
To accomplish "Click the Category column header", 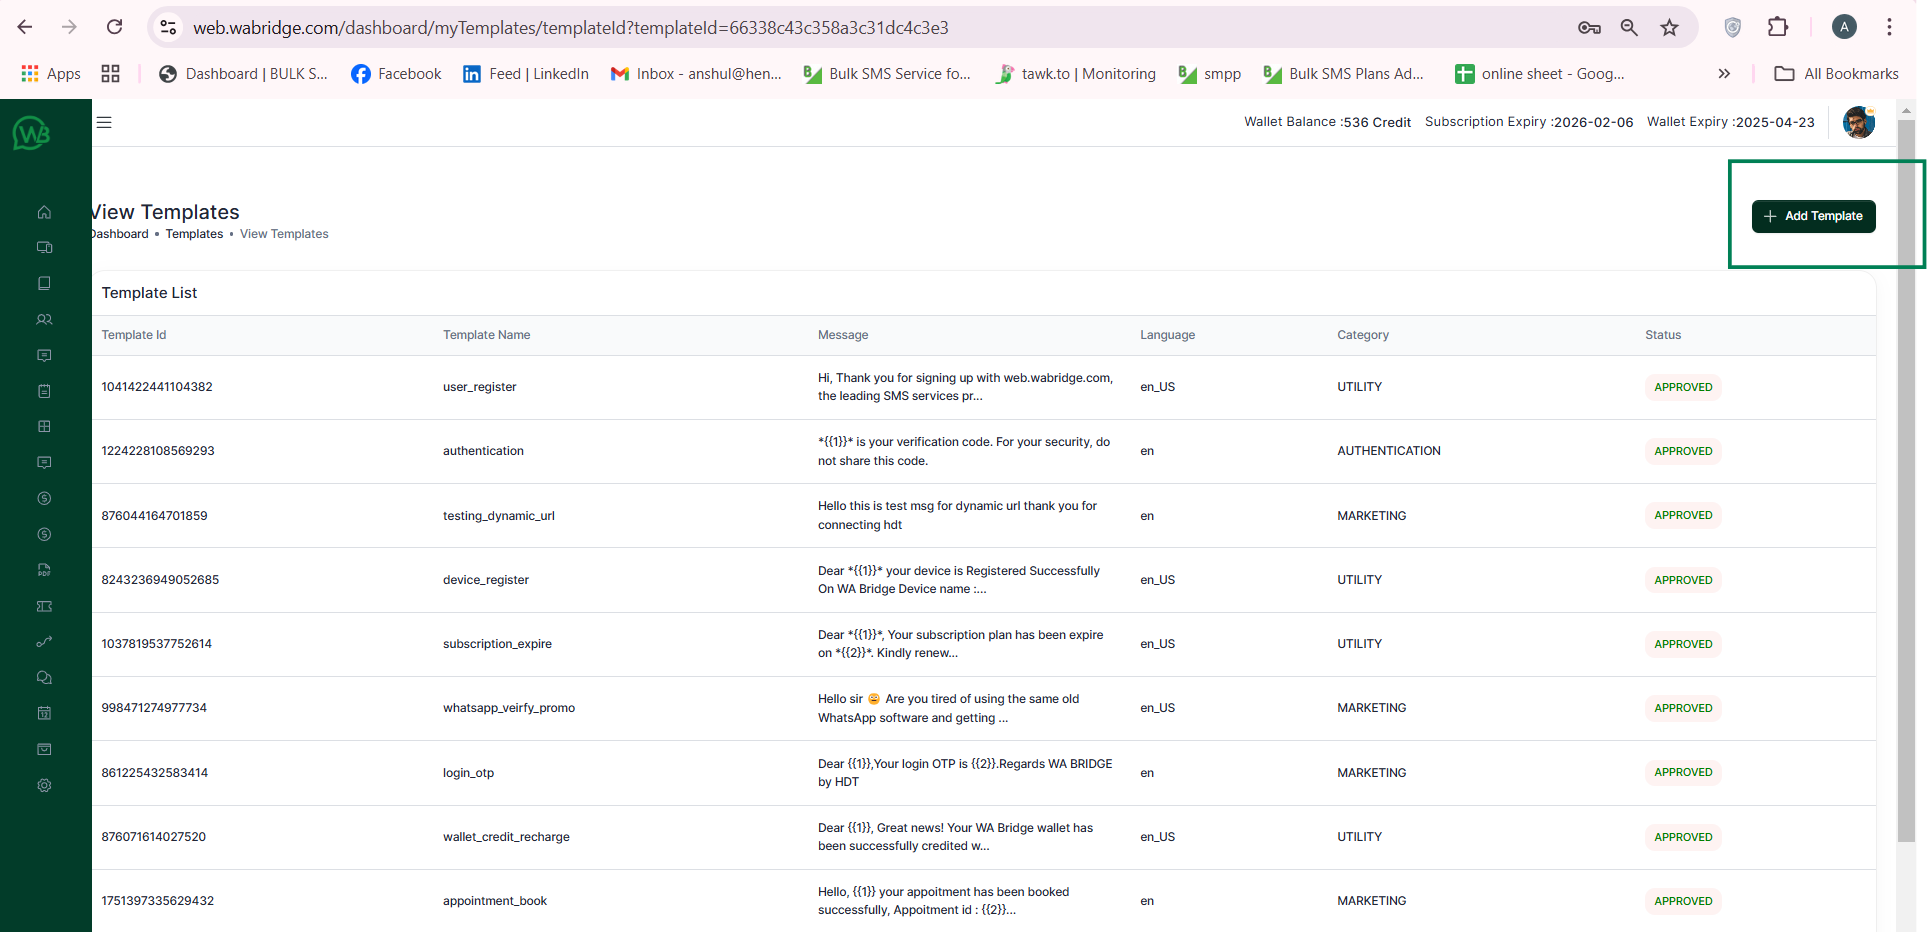I will click(x=1363, y=335).
